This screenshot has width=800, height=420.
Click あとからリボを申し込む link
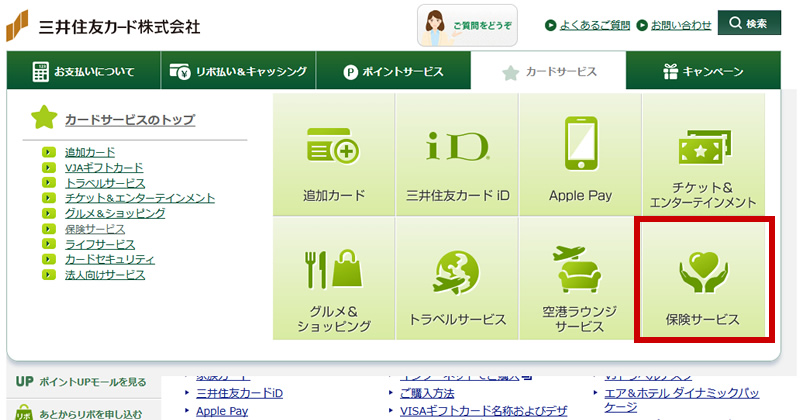(91, 414)
